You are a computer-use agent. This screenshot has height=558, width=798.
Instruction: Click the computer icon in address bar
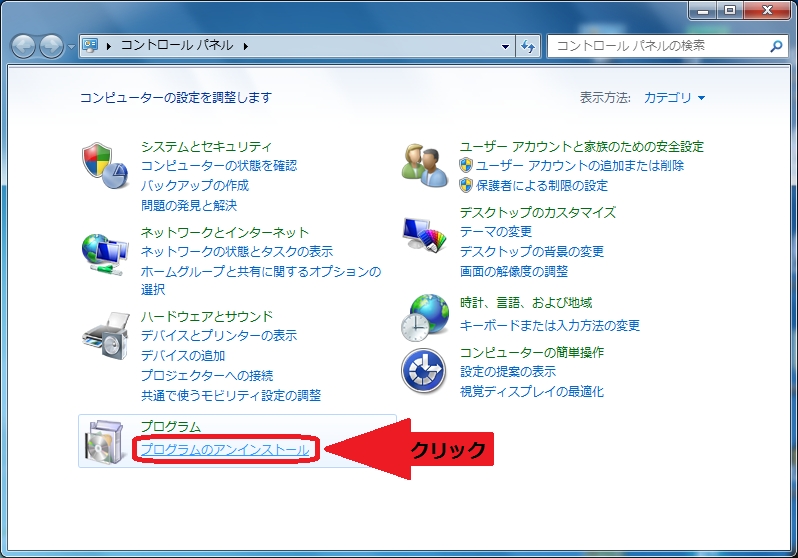tap(90, 46)
